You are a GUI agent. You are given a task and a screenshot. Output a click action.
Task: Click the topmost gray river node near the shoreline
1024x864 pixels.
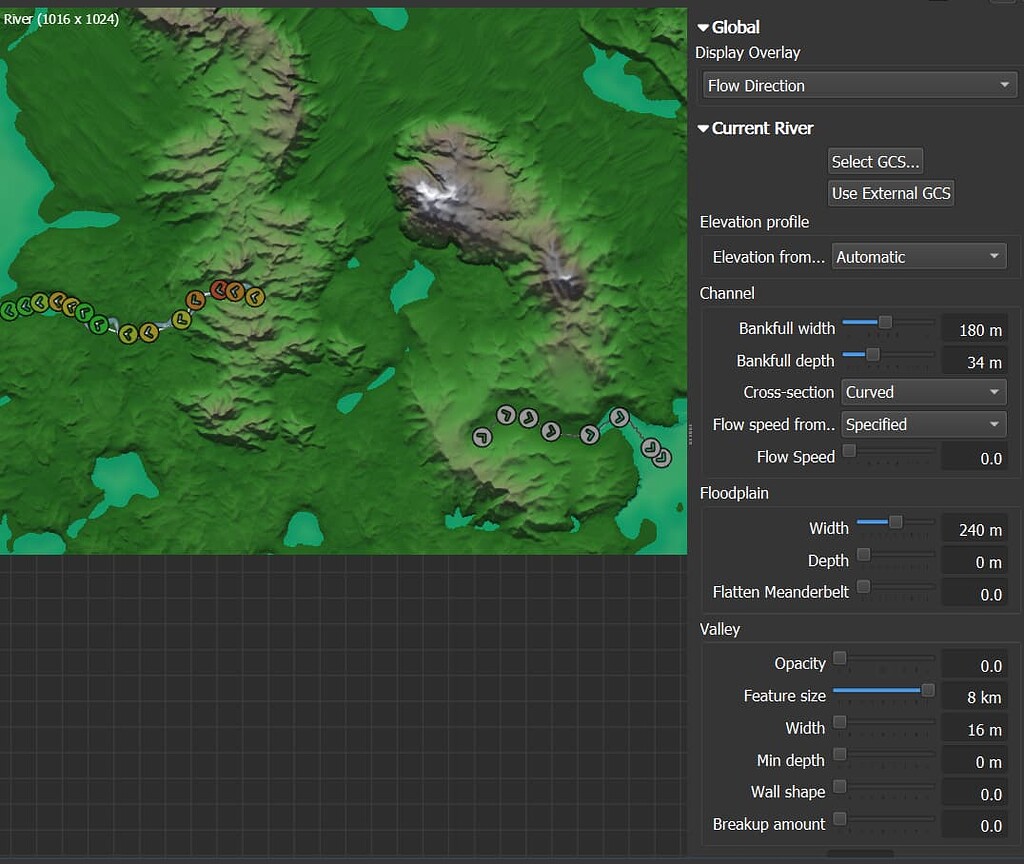pos(619,417)
